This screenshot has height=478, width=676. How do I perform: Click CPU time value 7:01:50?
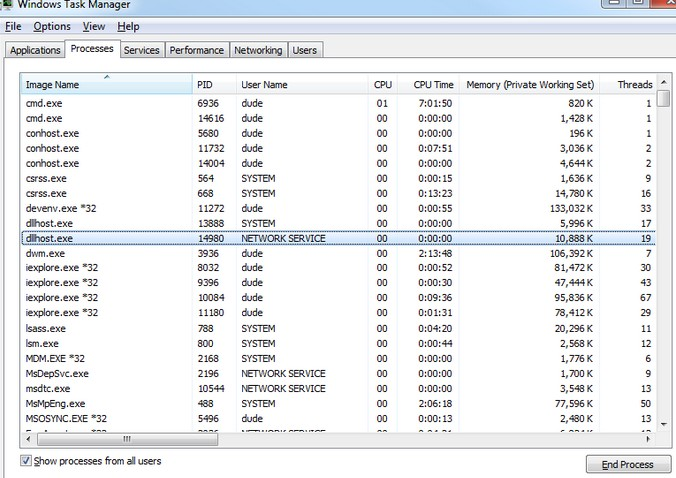tap(435, 103)
